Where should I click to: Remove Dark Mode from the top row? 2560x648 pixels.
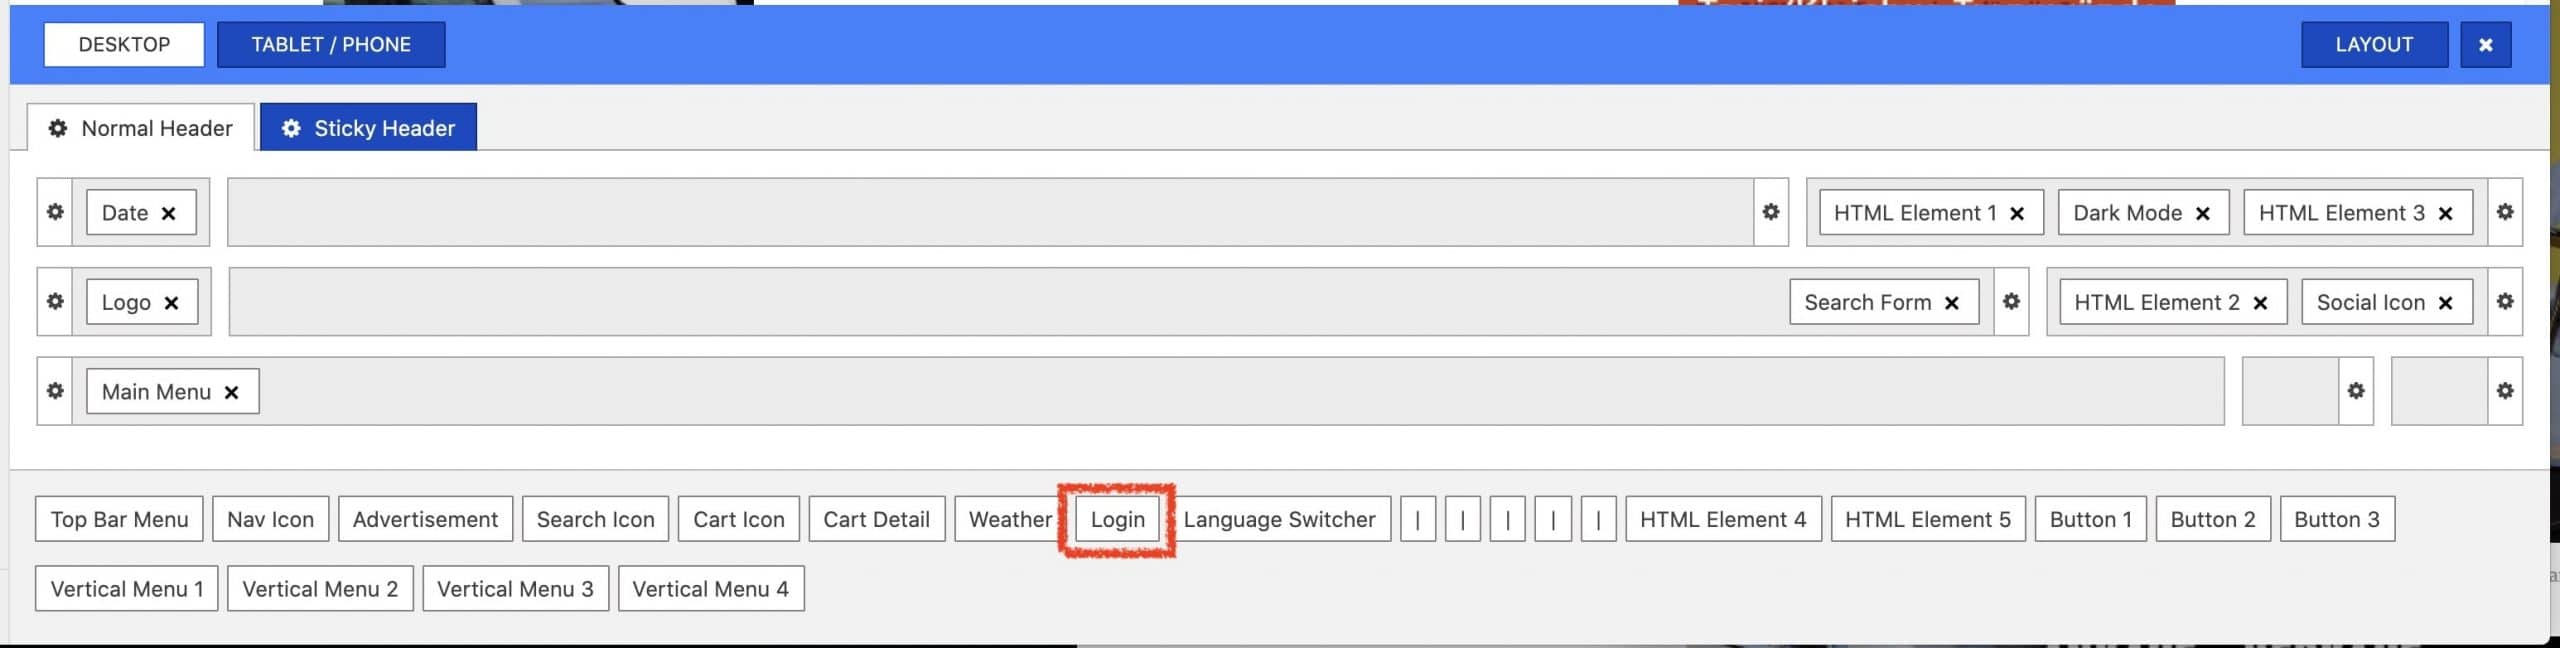tap(2202, 213)
